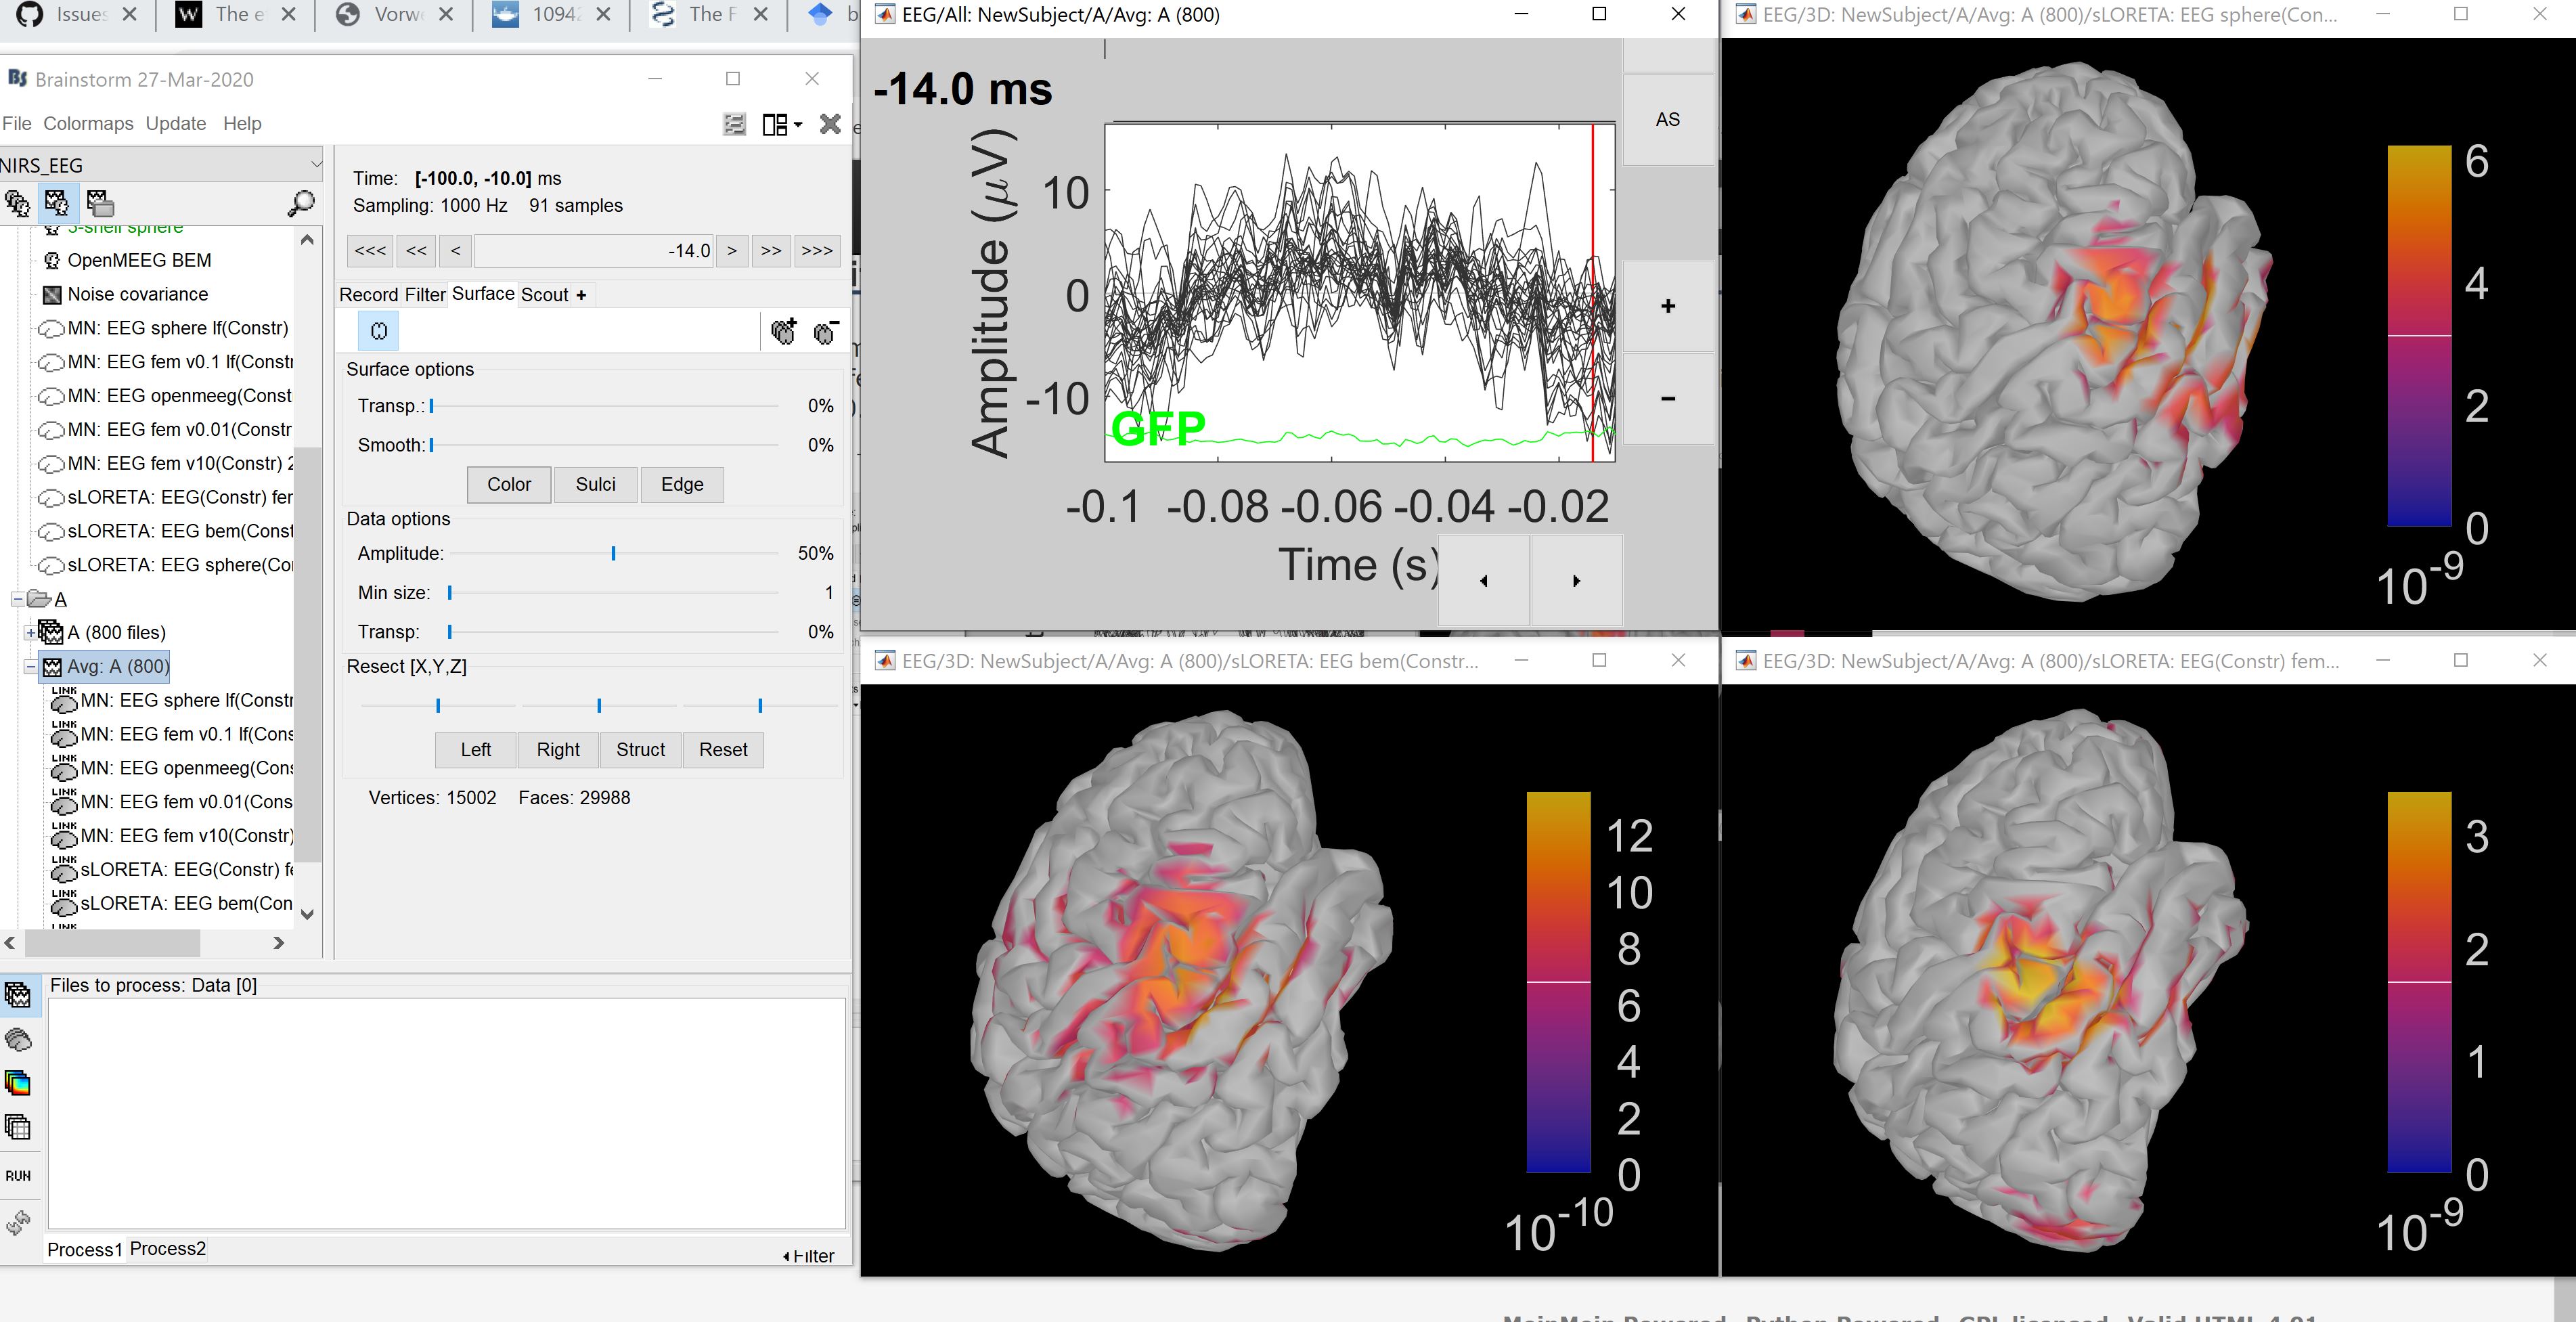
Task: Switch to anatomy view icon
Action: click(17, 203)
